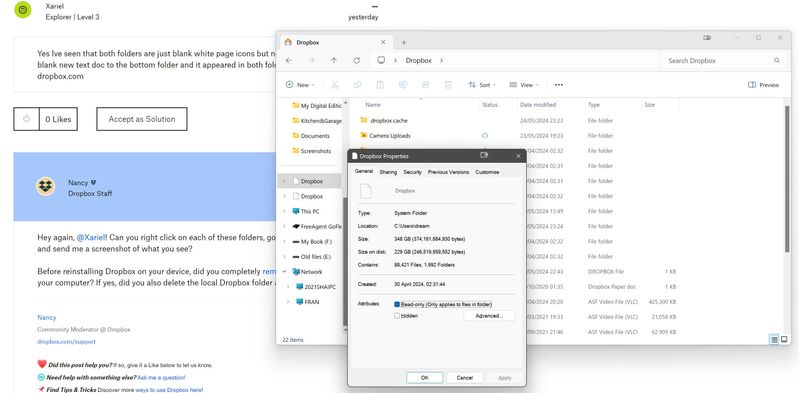The width and height of the screenshot is (799, 393).
Task: Switch to the Sharing tab
Action: 388,172
